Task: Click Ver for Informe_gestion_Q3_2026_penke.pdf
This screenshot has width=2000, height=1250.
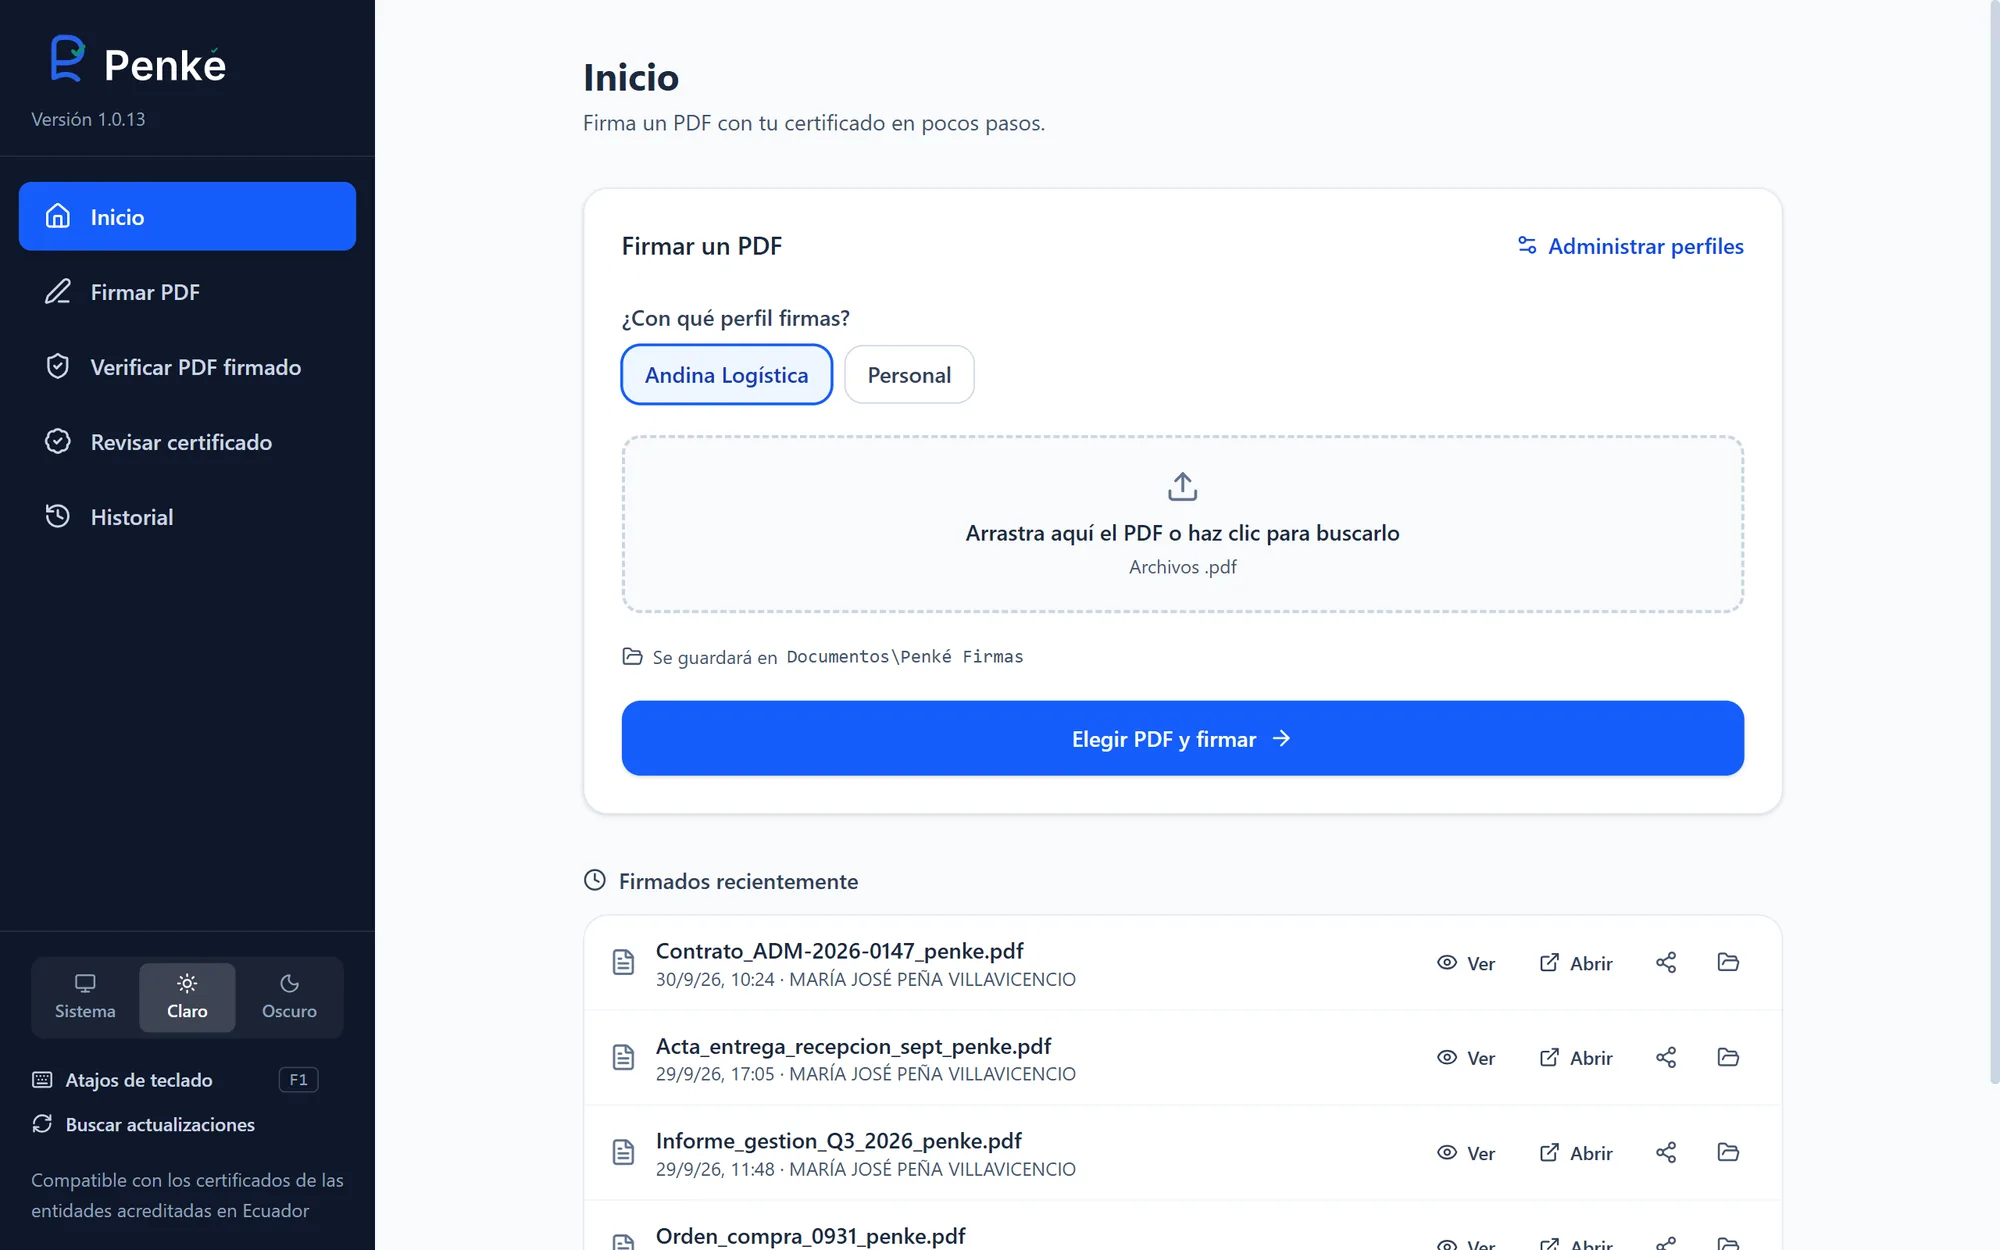Action: tap(1466, 1152)
